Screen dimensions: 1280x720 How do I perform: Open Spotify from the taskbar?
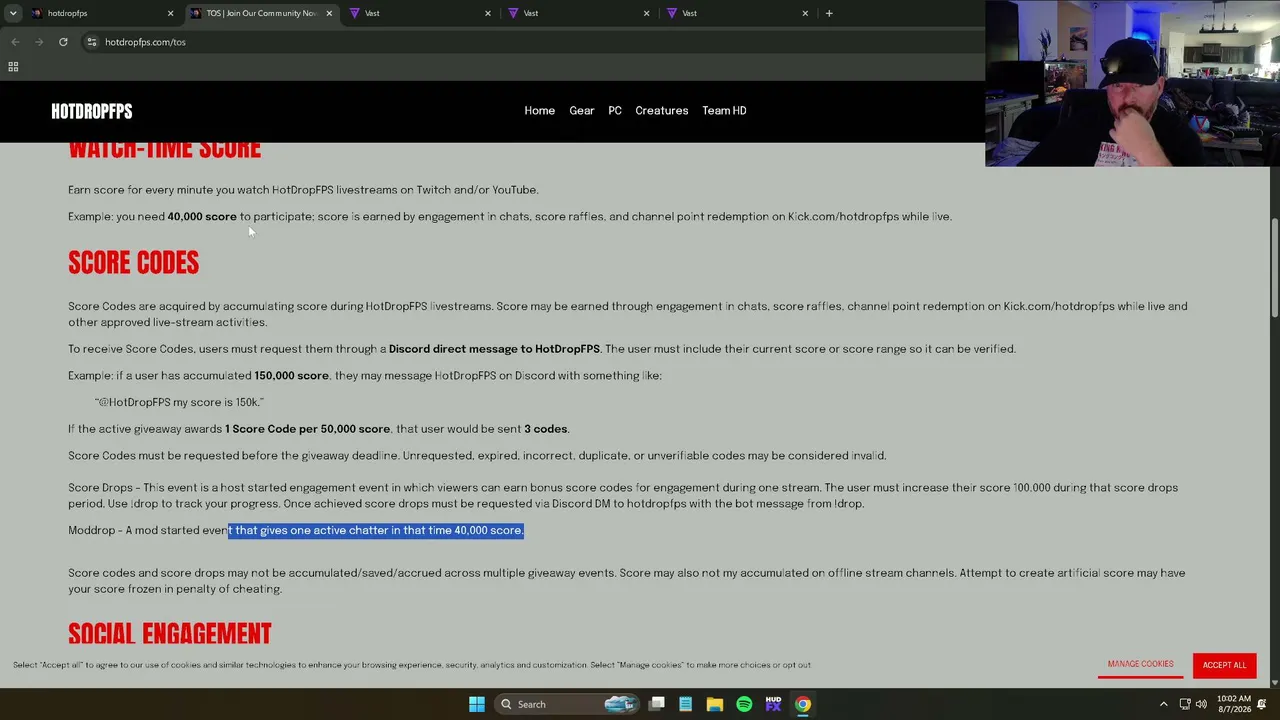click(x=744, y=704)
